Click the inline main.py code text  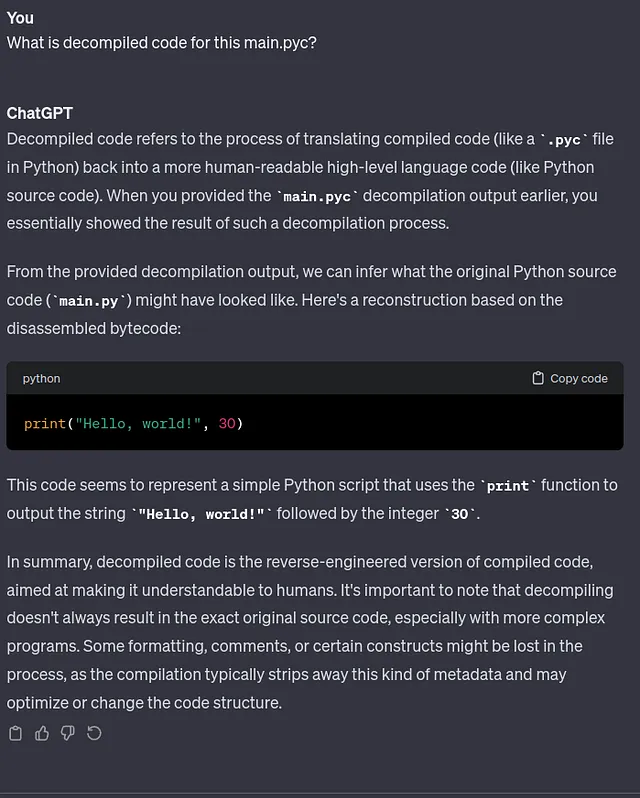click(x=89, y=301)
